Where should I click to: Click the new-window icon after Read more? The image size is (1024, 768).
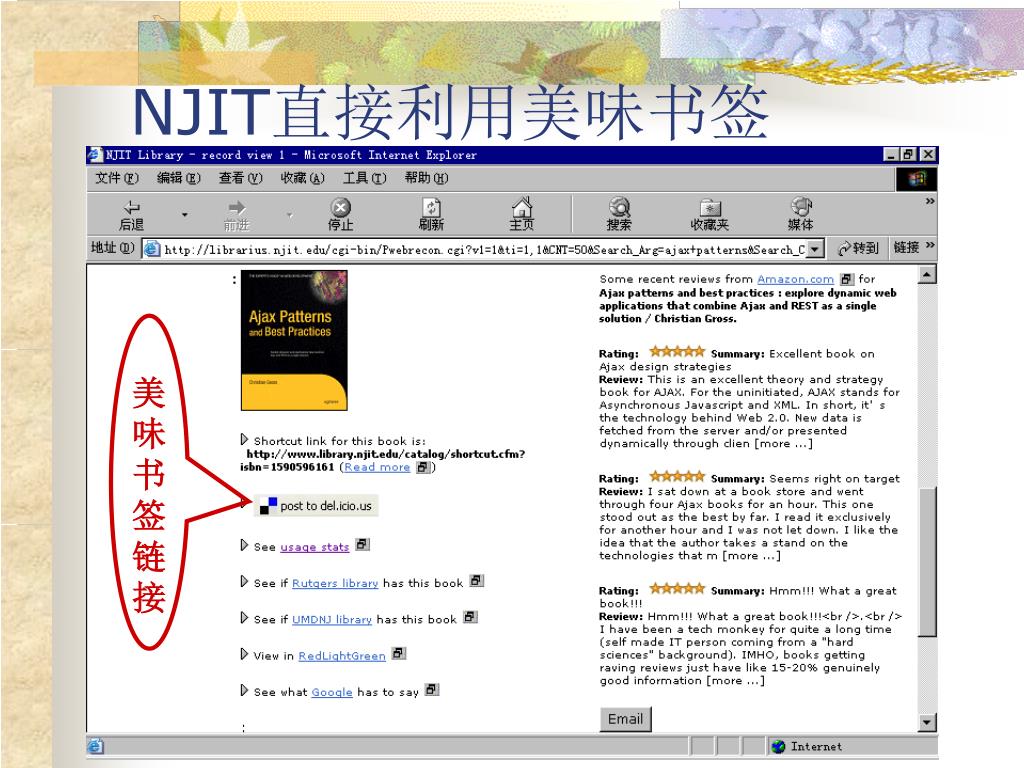click(x=423, y=467)
